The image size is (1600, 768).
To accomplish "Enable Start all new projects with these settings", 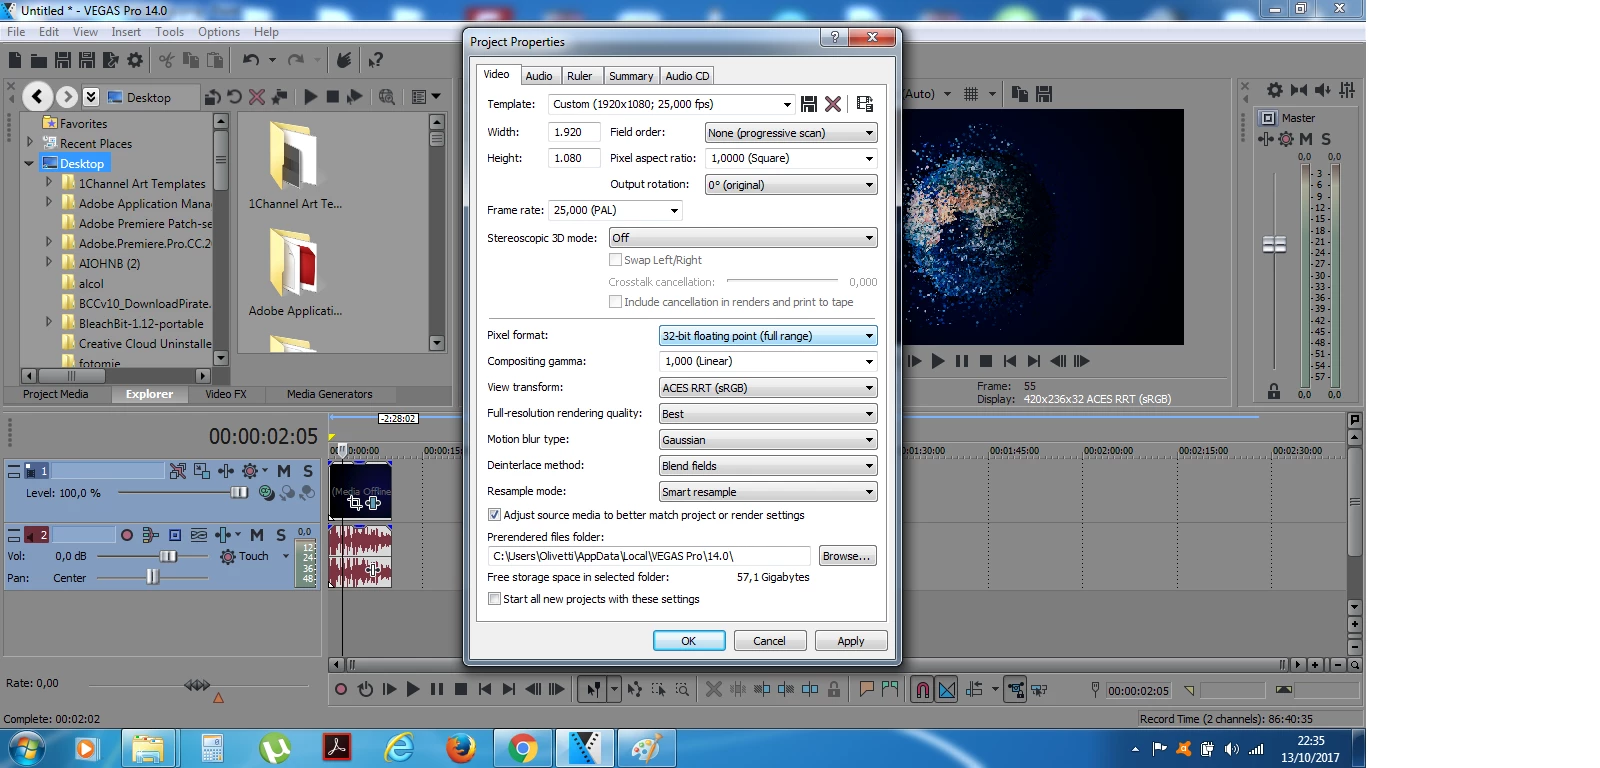I will (x=494, y=599).
